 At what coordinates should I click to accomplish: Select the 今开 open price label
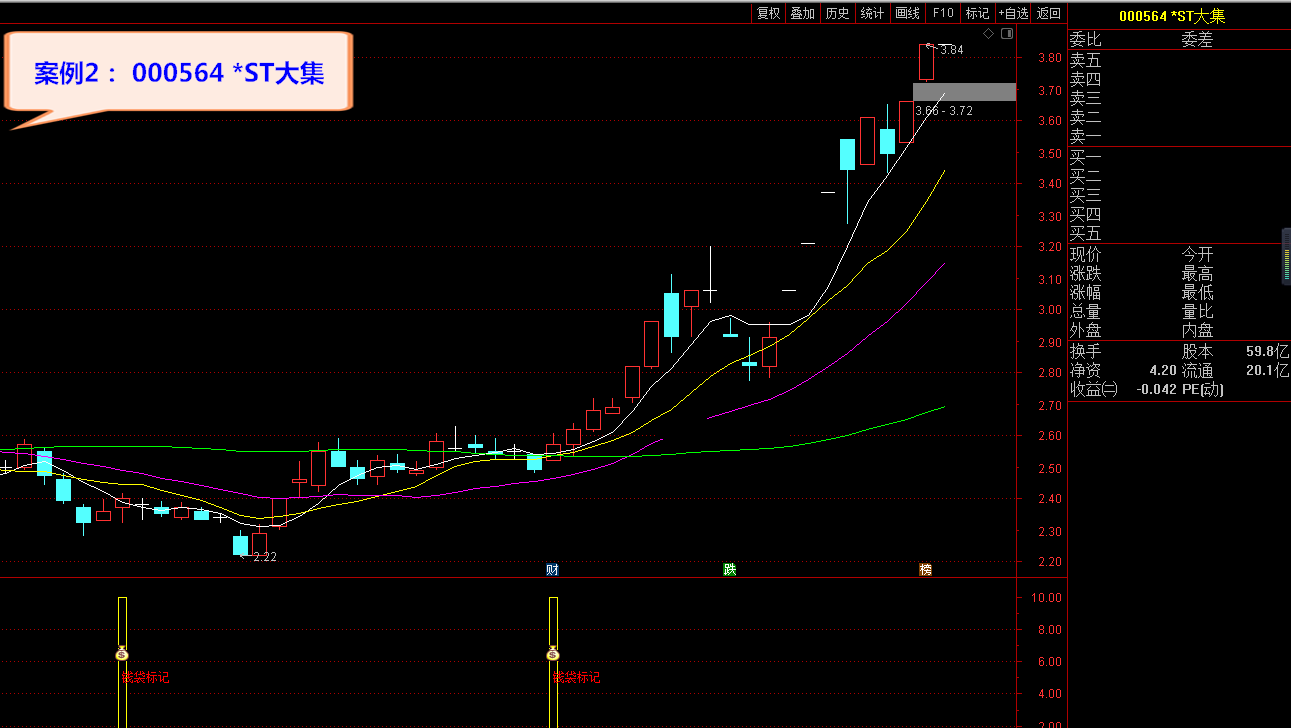(x=1197, y=255)
